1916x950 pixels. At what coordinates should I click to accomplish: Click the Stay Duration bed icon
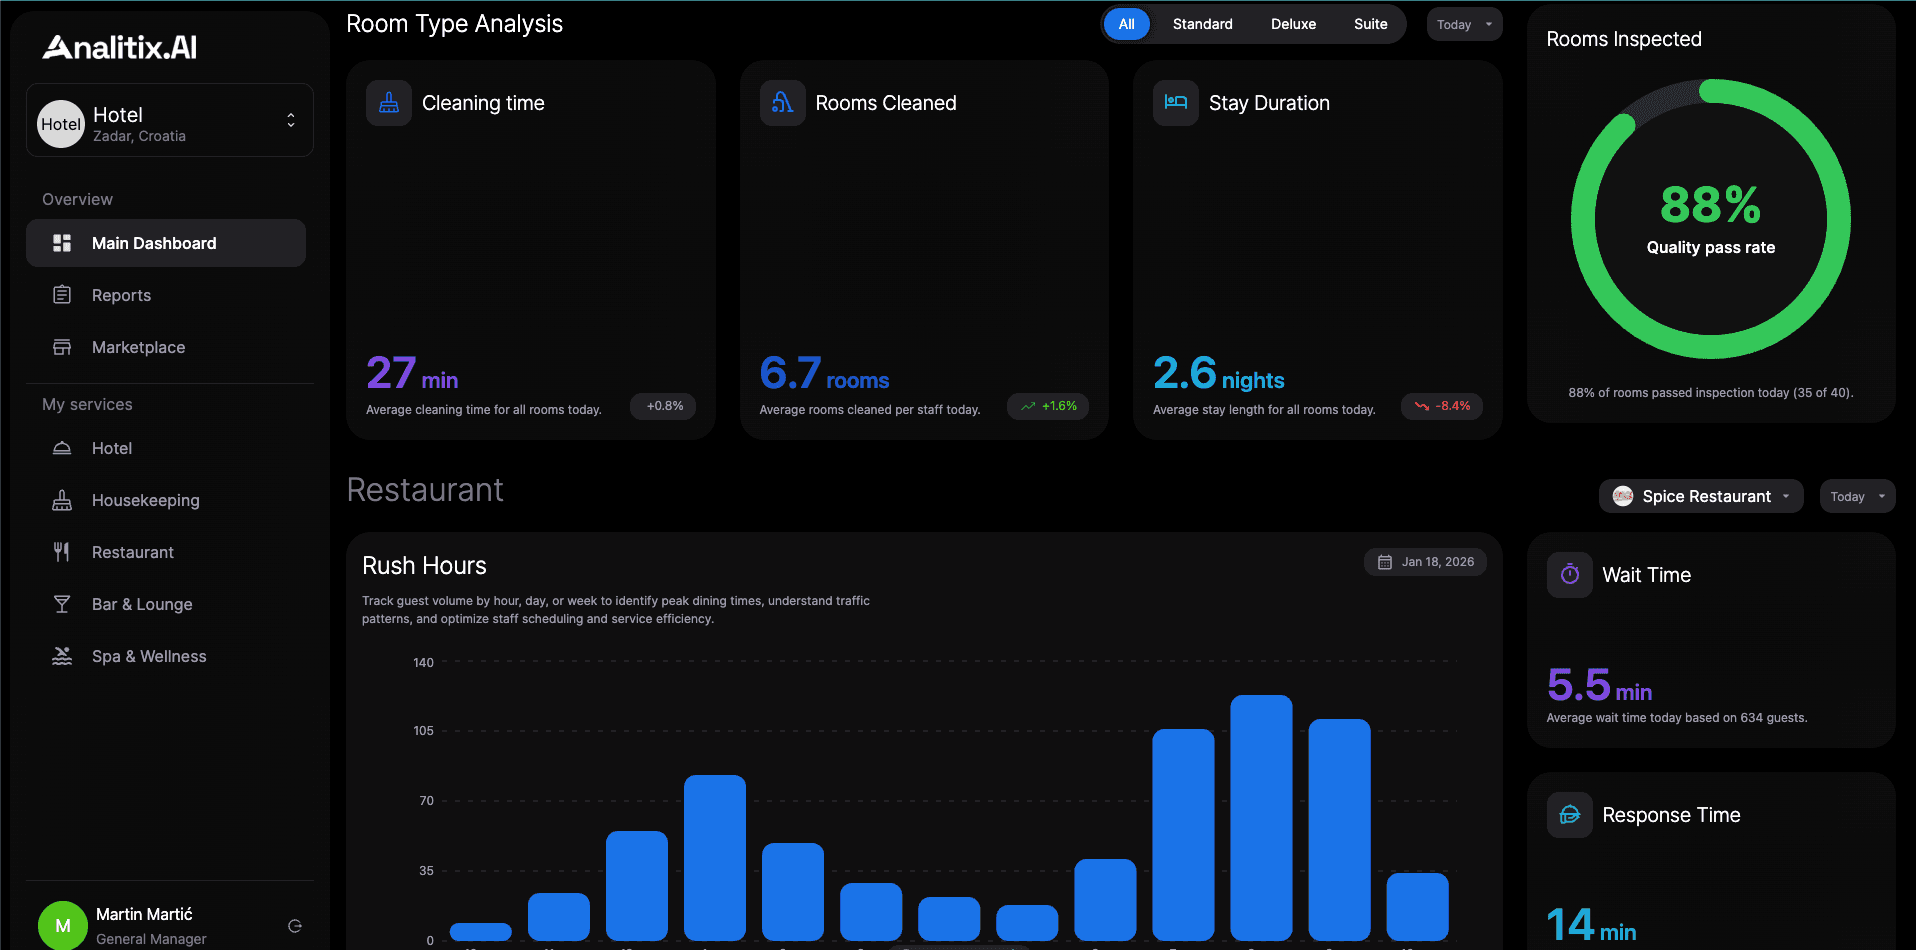(x=1176, y=103)
